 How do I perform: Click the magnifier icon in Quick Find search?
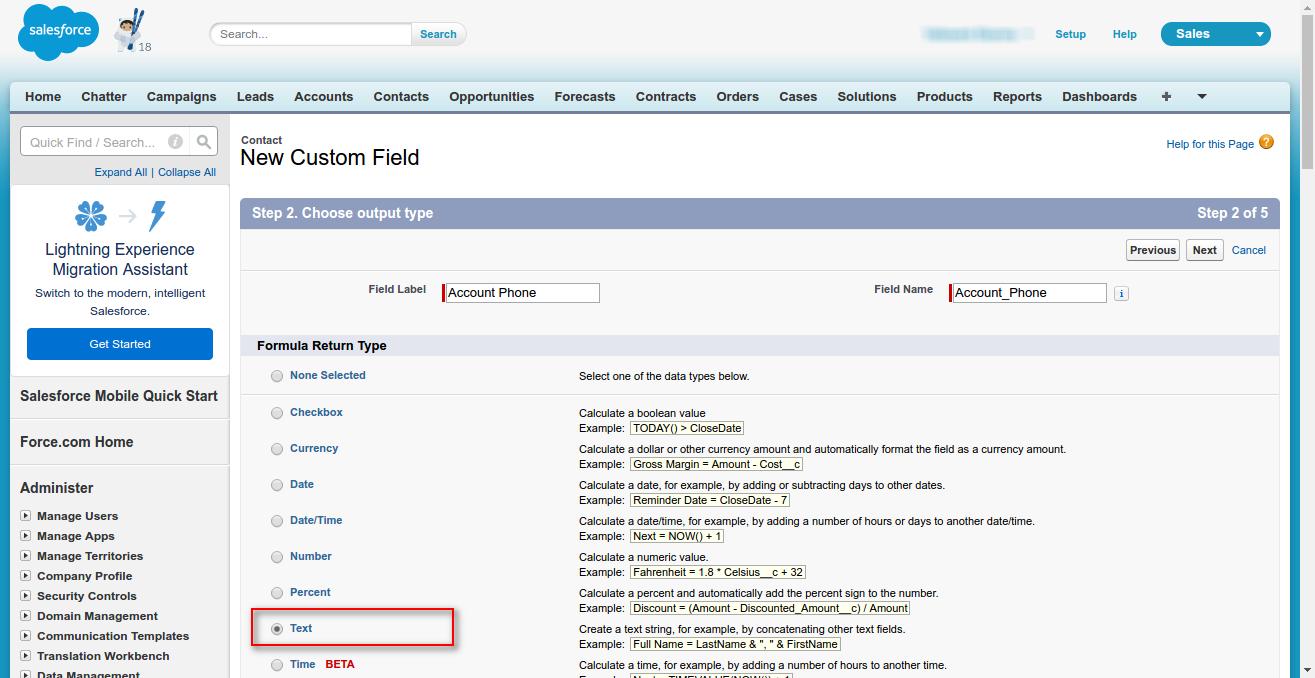[x=203, y=141]
